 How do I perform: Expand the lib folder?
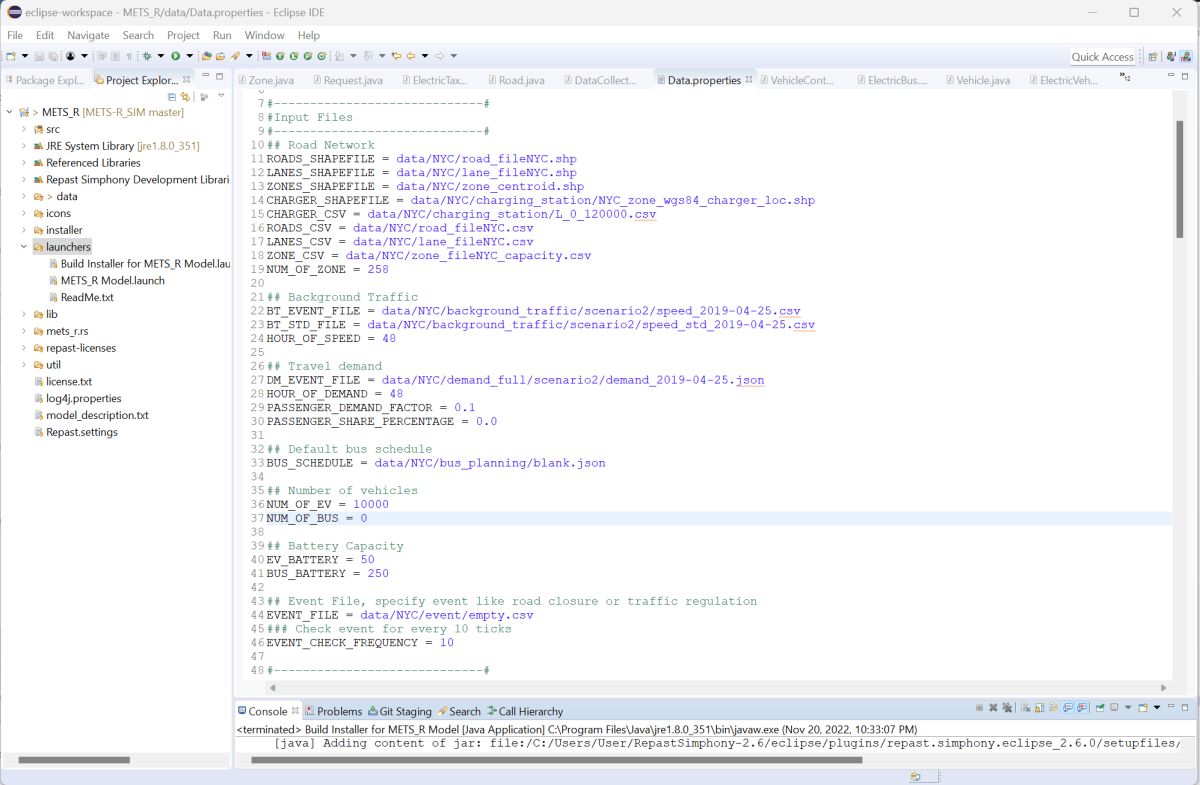[x=24, y=314]
